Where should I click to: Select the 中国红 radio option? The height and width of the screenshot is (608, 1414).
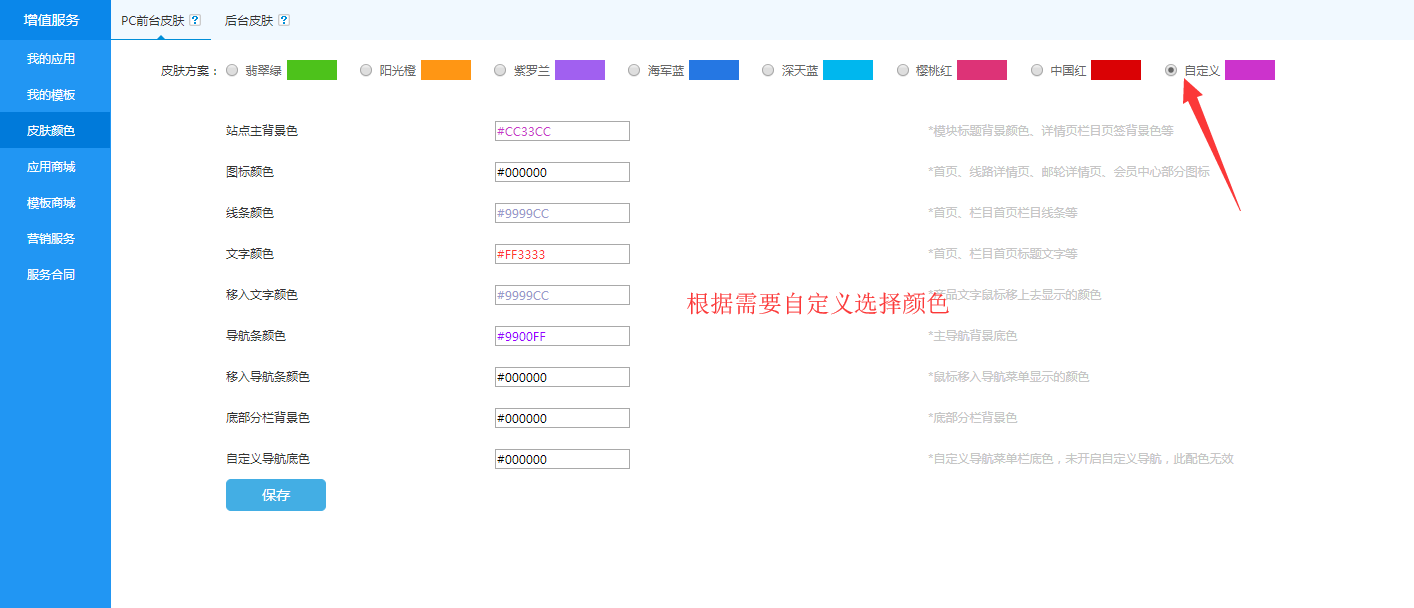click(x=1037, y=70)
